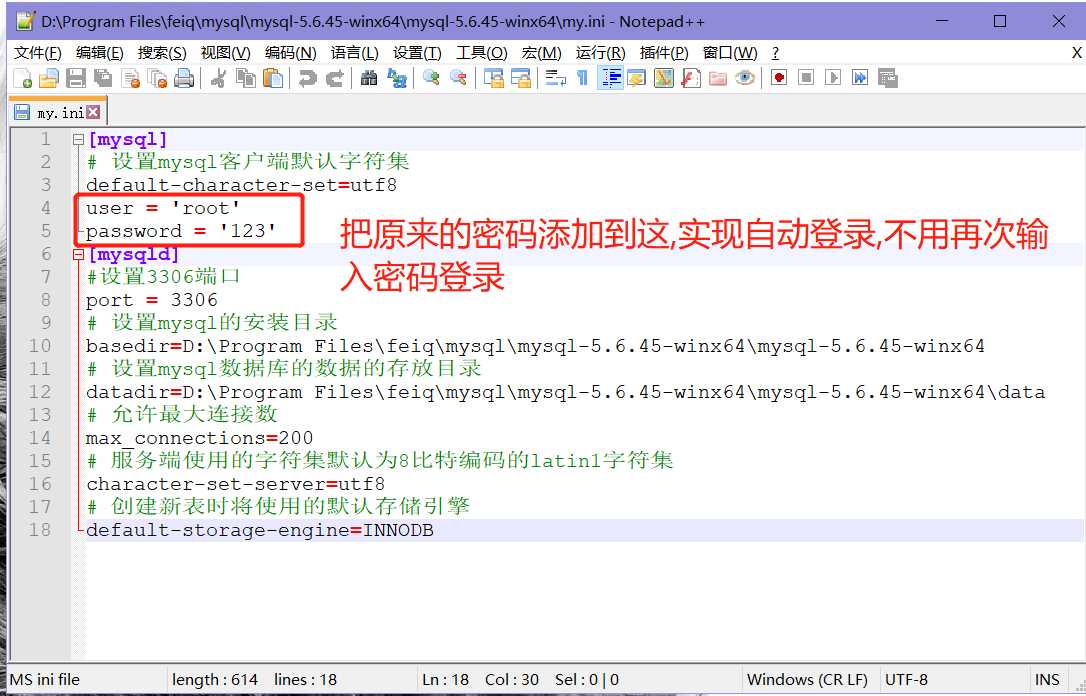1086x696 pixels.
Task: Click the macro Playback icon
Action: [x=833, y=78]
